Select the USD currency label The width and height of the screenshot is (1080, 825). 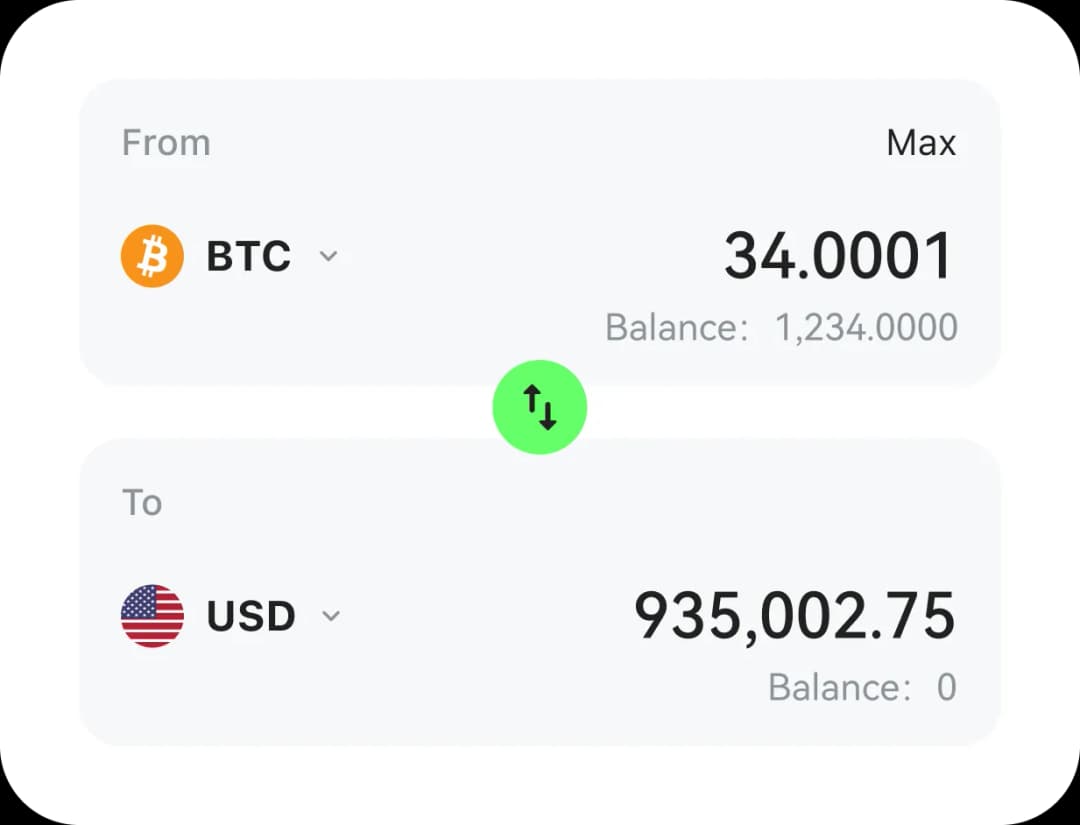coord(251,616)
